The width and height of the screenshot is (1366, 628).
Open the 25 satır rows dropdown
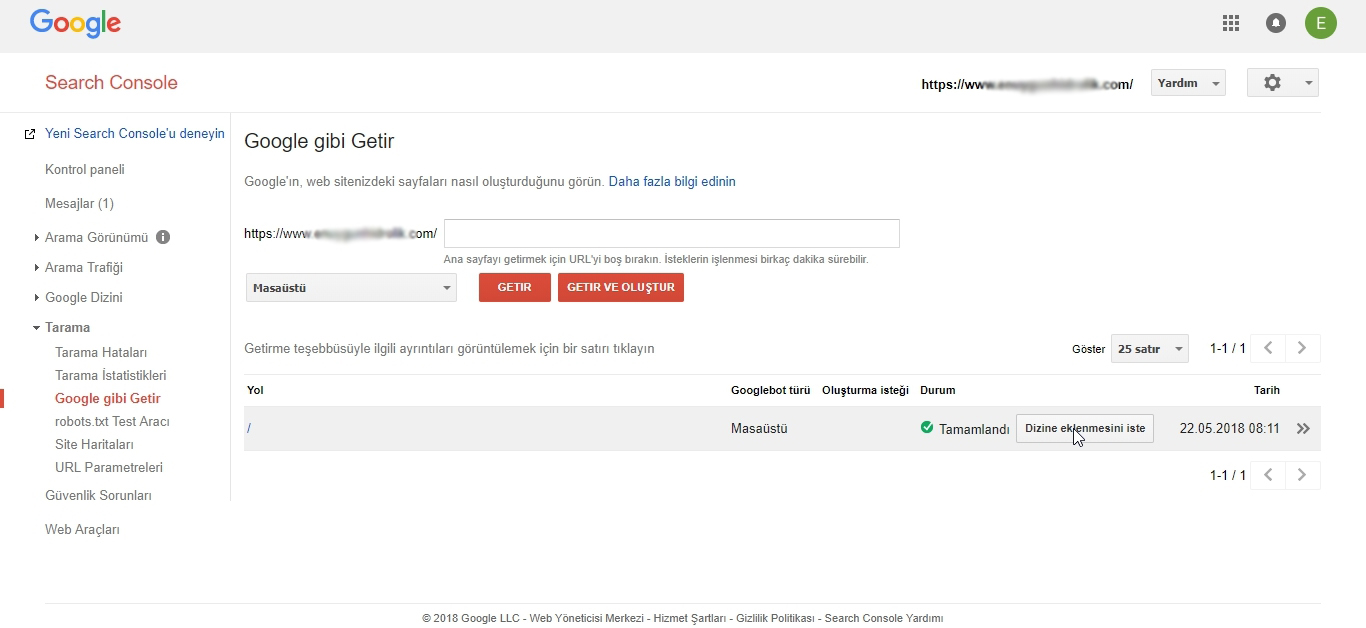click(1150, 349)
